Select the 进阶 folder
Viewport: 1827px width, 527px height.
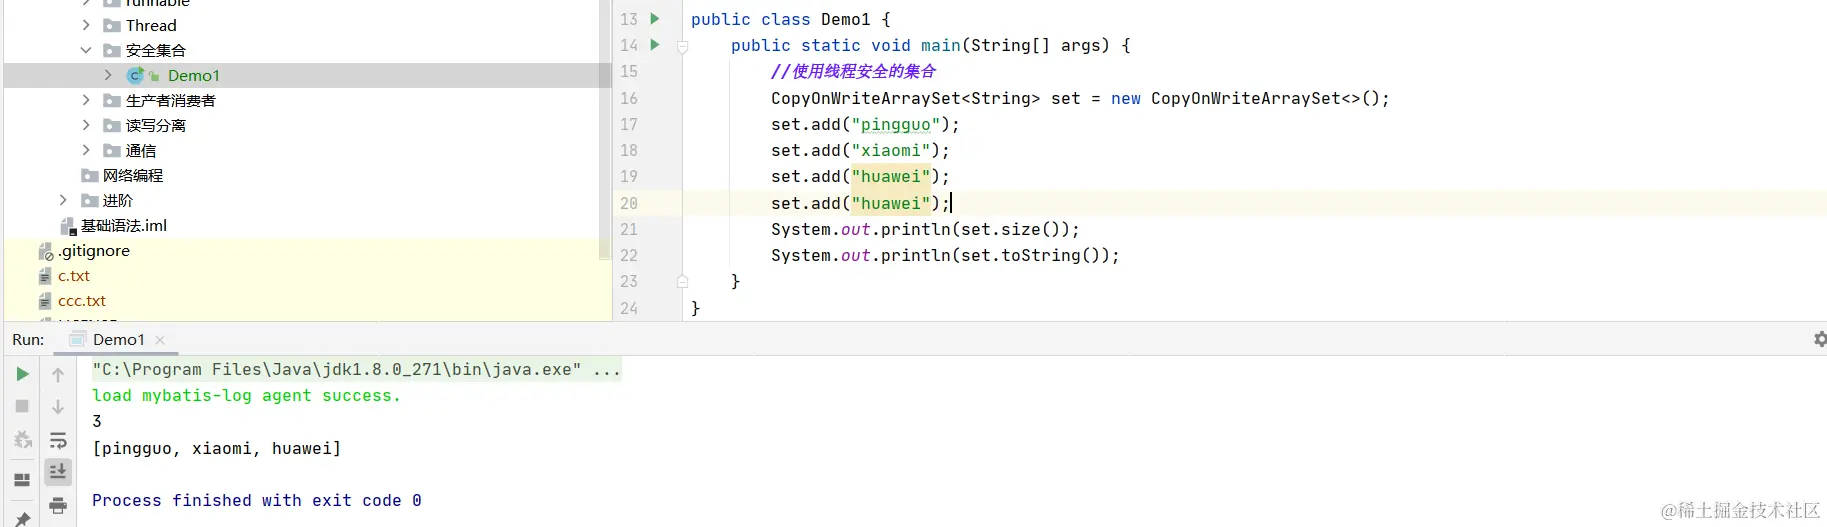[118, 201]
